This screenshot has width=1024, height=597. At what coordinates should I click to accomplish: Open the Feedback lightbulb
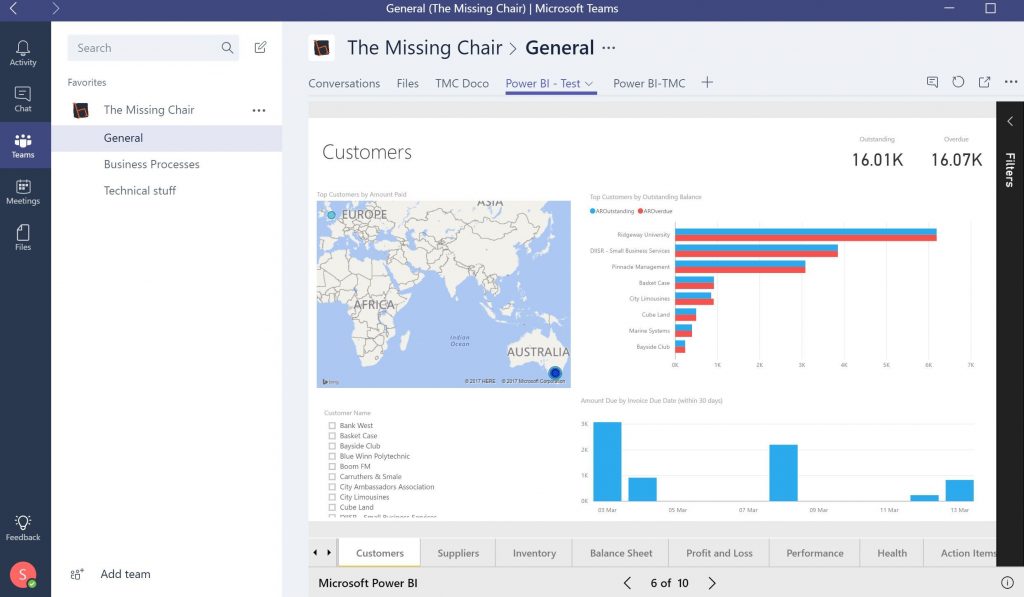pyautogui.click(x=23, y=528)
